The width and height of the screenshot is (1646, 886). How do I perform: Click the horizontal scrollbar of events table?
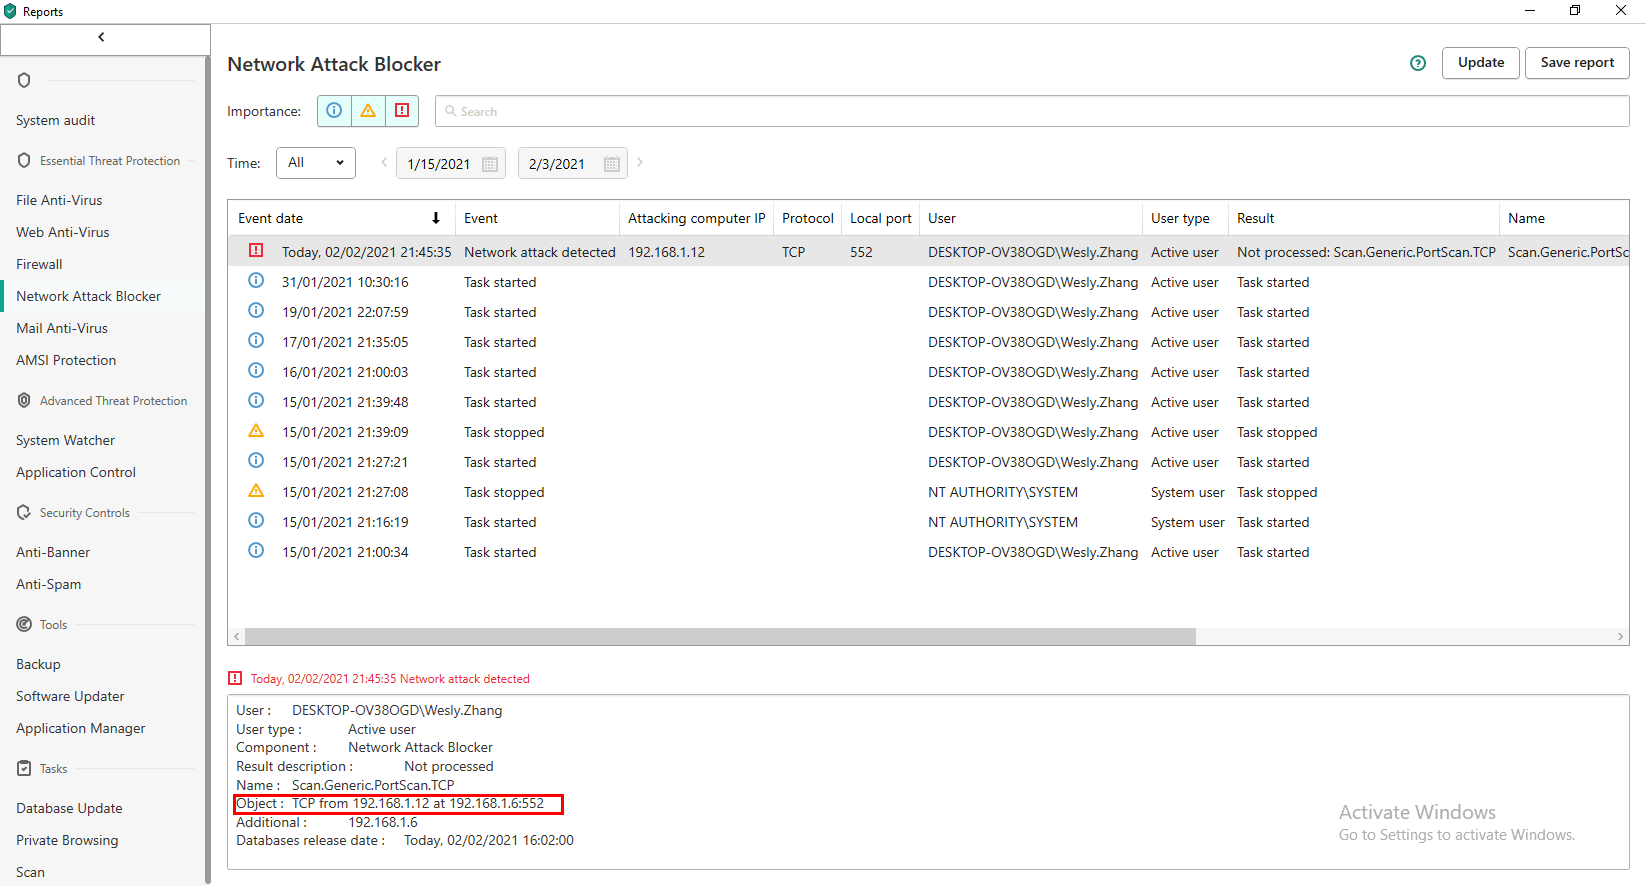[720, 637]
